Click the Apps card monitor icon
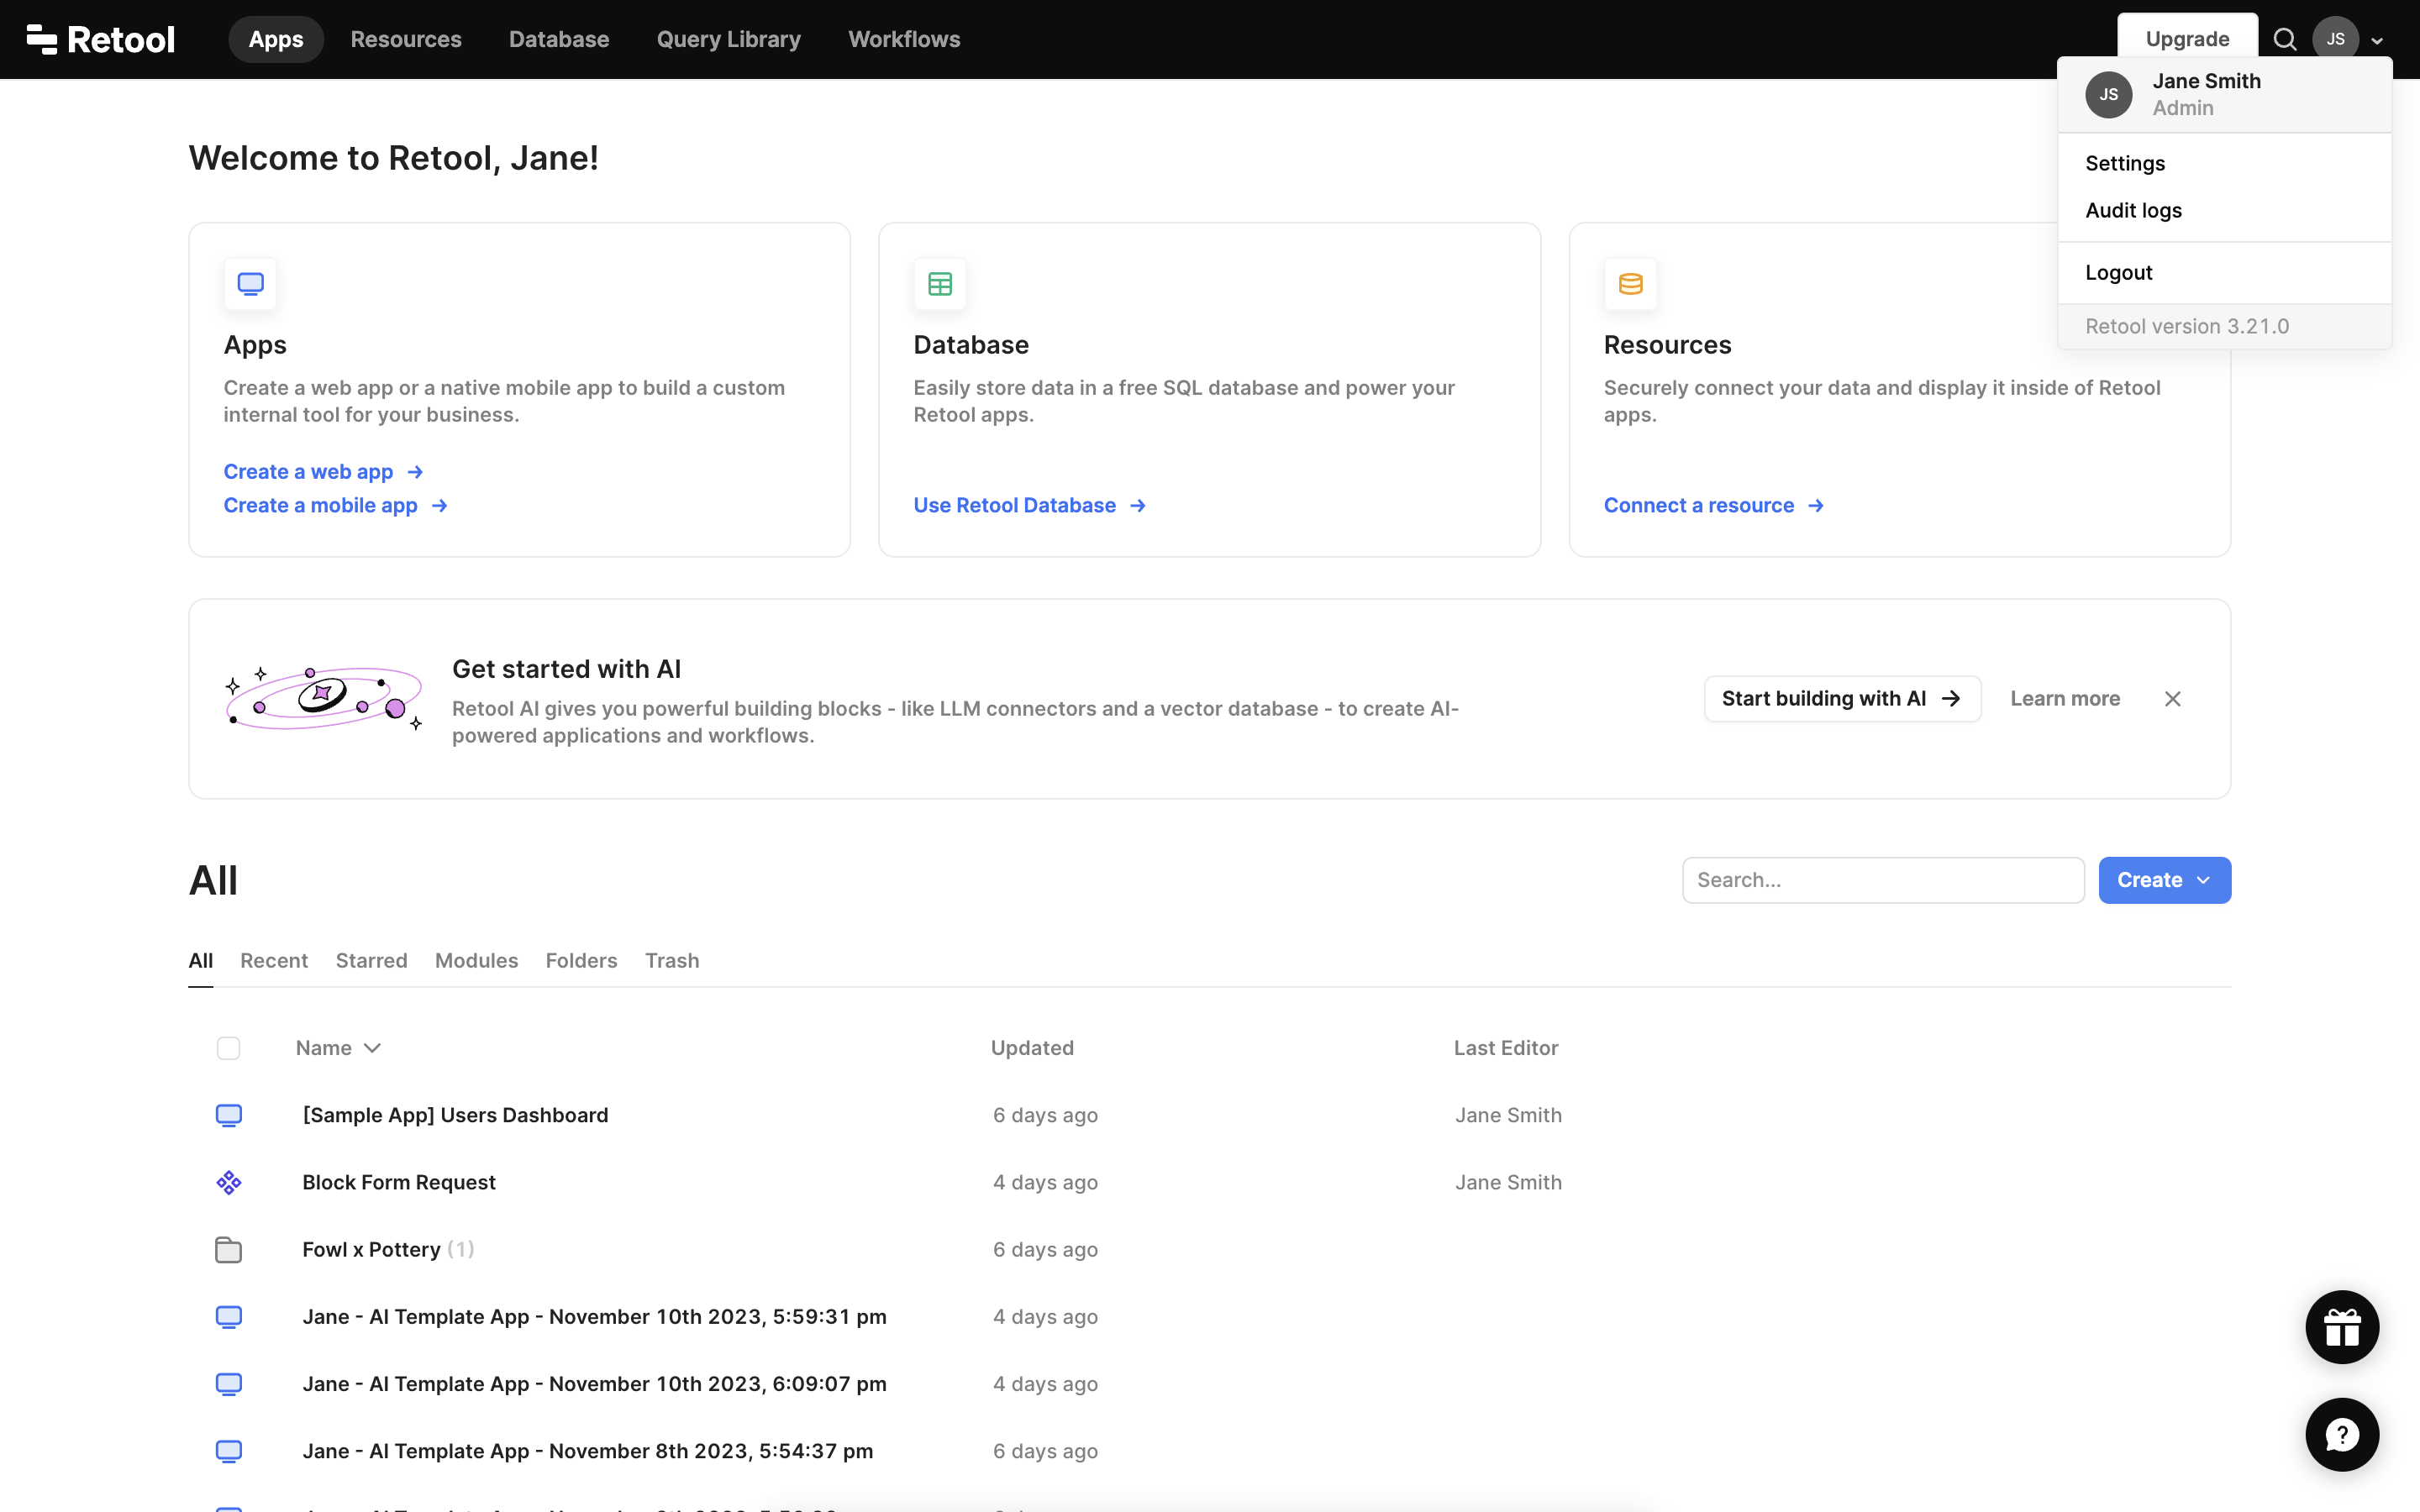This screenshot has height=1512, width=2420. (x=250, y=284)
